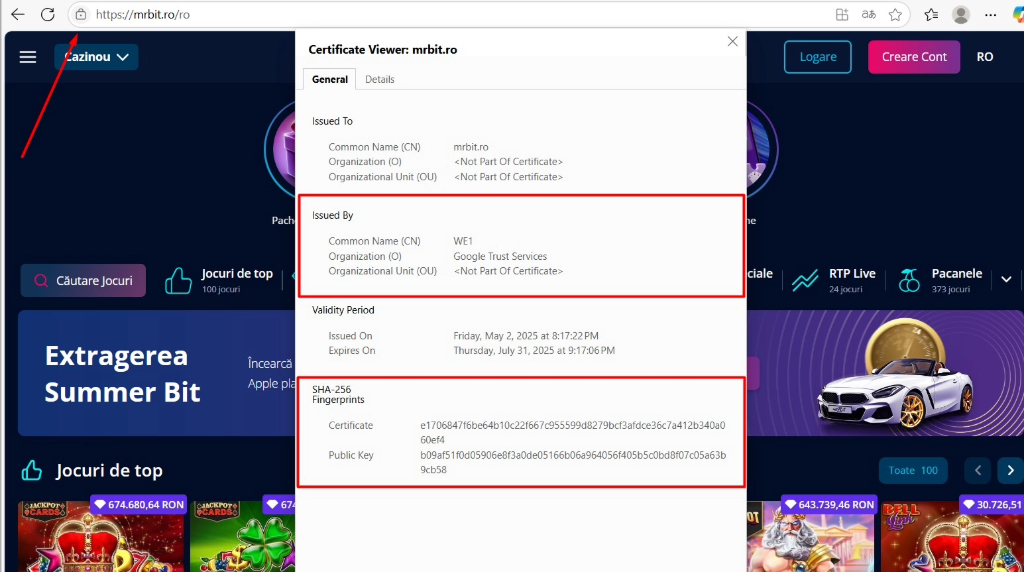Click issuer common name WE1
Screen dimensions: 1024x572
coord(463,241)
